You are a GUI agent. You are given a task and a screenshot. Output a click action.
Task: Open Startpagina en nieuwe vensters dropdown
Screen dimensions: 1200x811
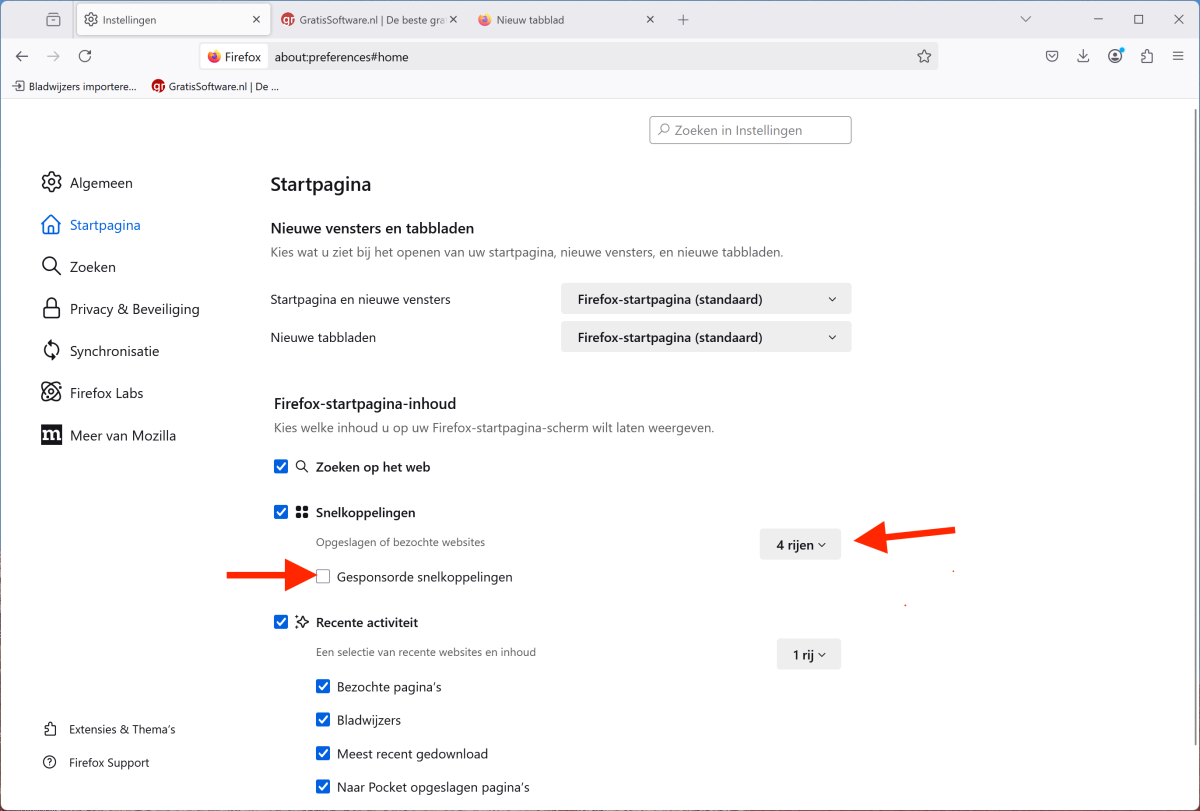click(x=706, y=299)
